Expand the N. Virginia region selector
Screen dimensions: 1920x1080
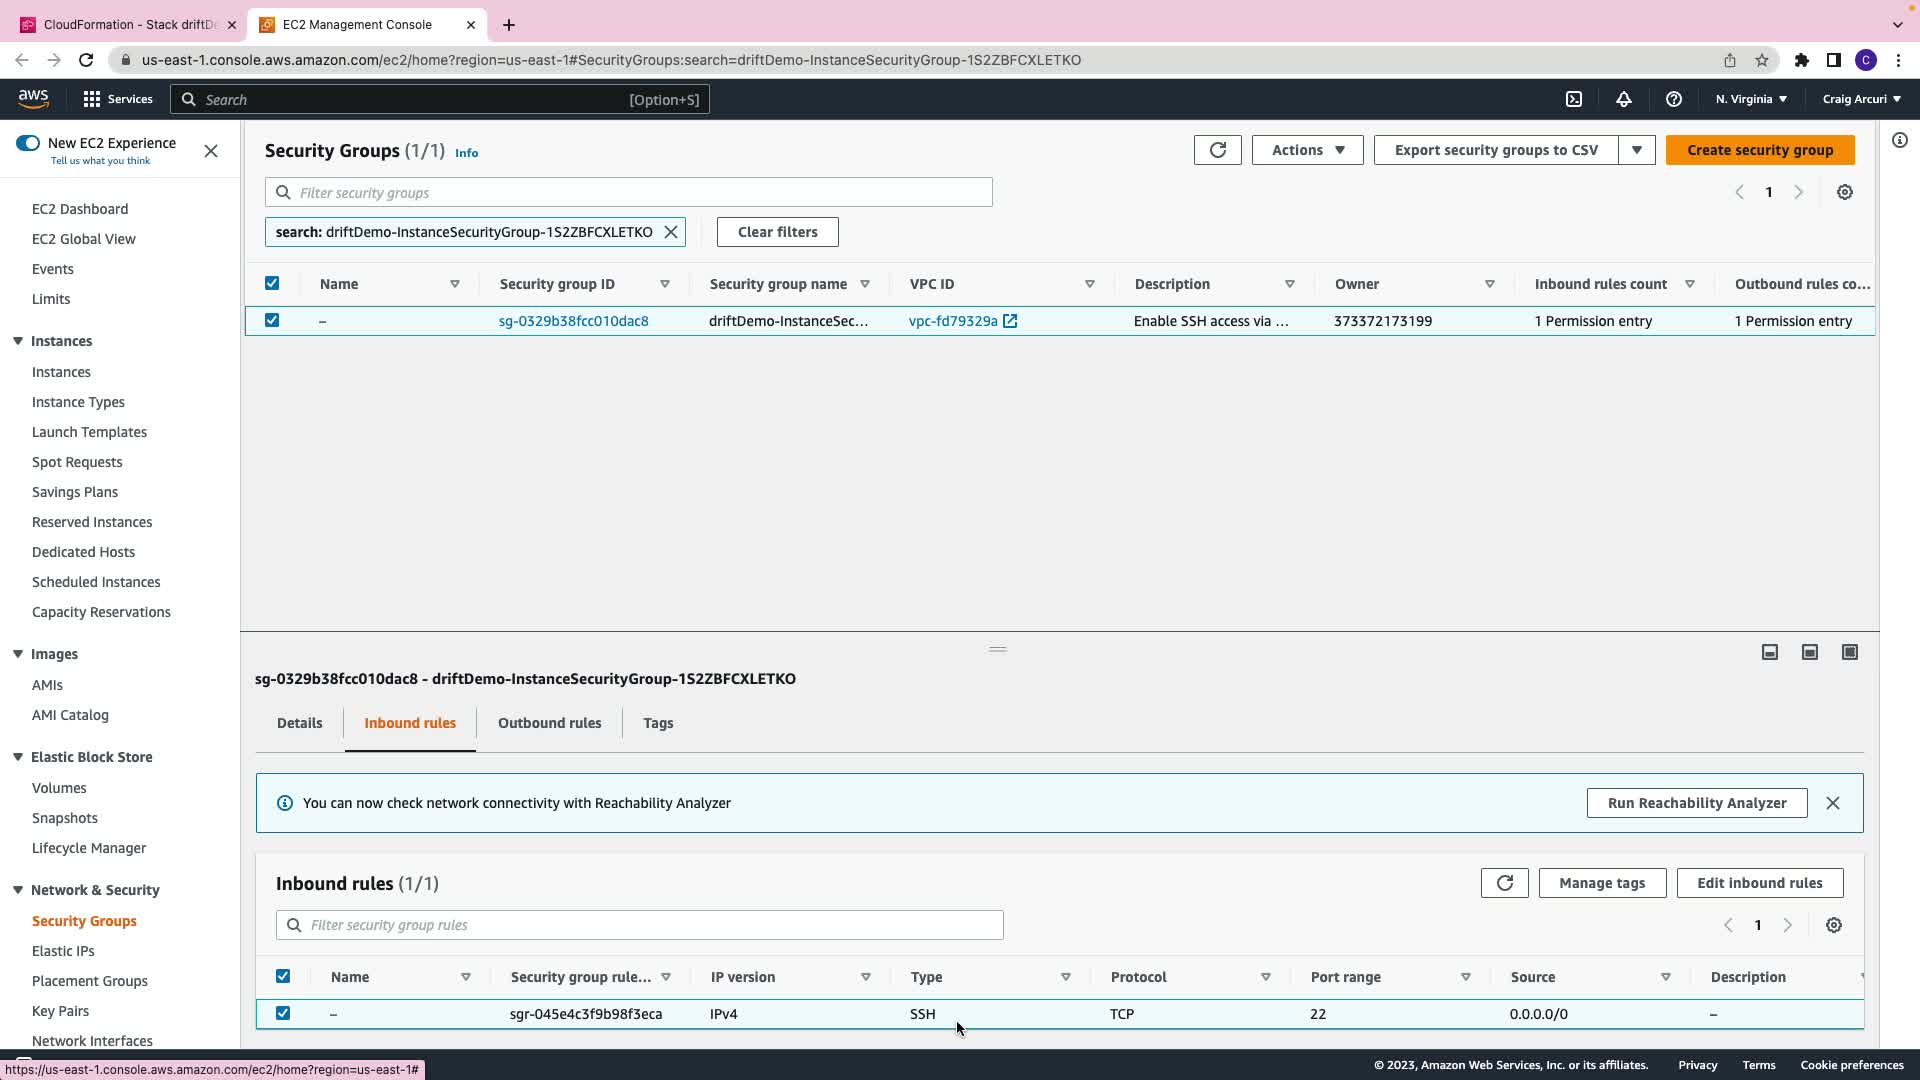(1751, 99)
